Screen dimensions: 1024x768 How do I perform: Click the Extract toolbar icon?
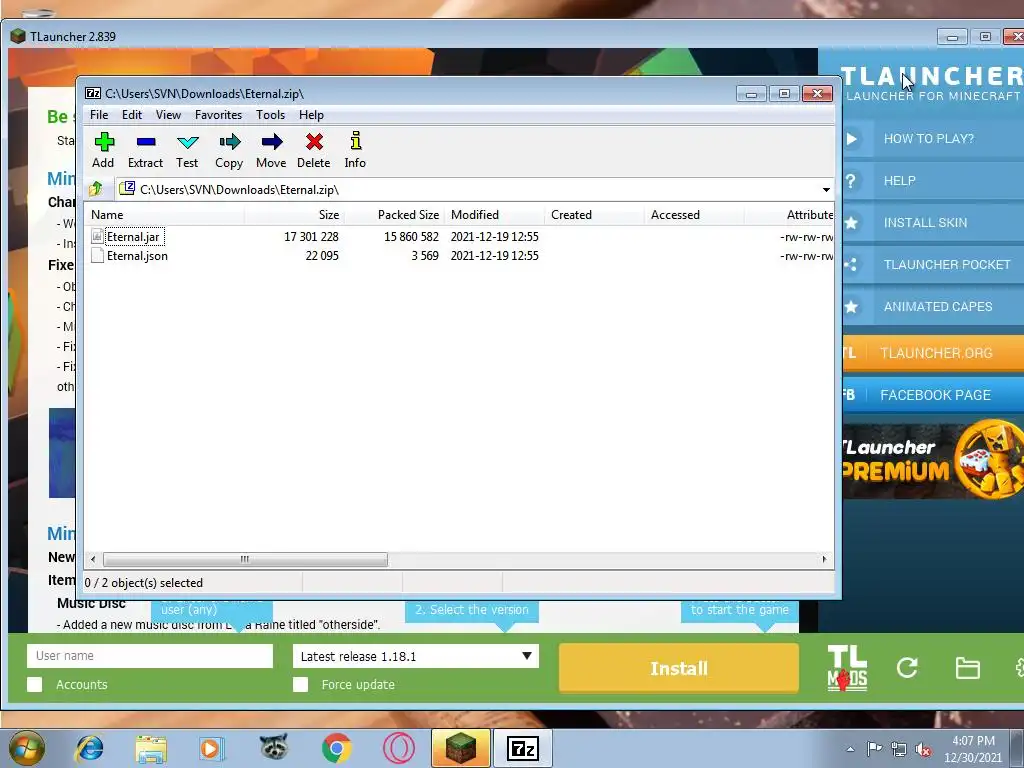coord(145,150)
